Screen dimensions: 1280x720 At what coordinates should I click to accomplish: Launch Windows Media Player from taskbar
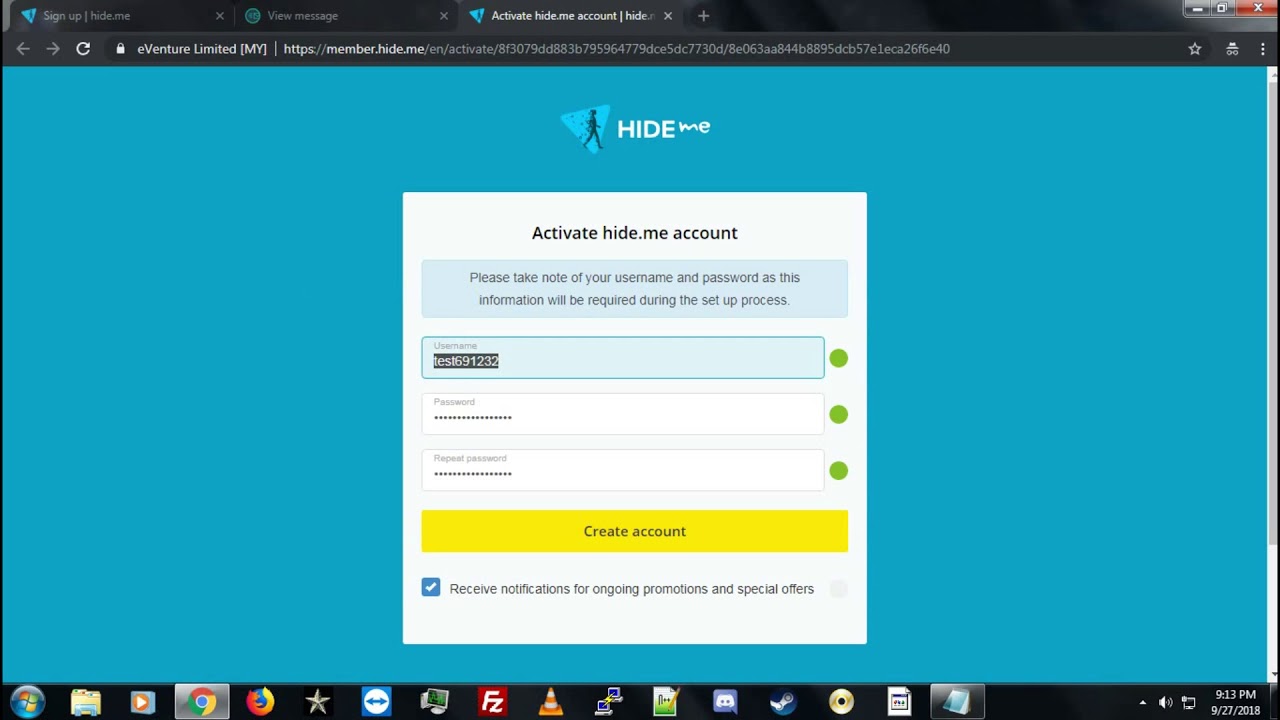tap(142, 702)
